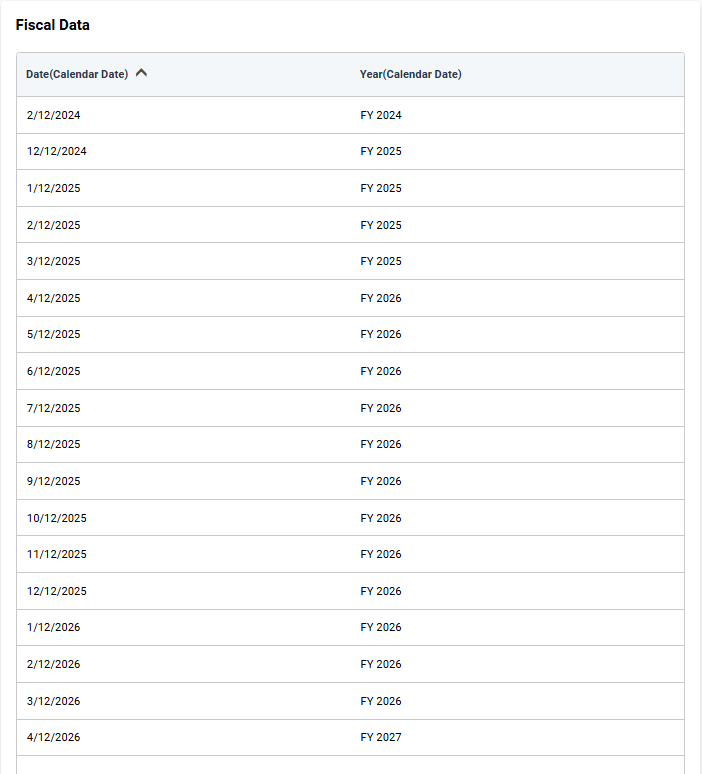Click the FY 2027 year cell
702x774 pixels.
click(x=381, y=737)
